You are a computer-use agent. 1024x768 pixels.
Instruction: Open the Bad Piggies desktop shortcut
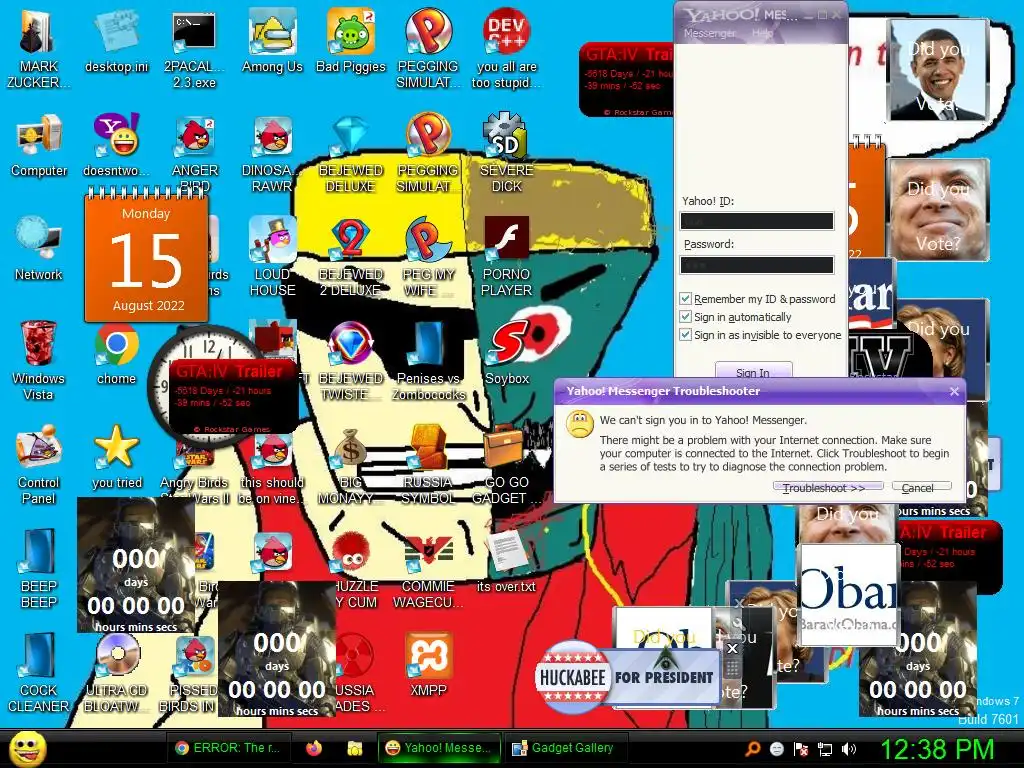click(351, 39)
